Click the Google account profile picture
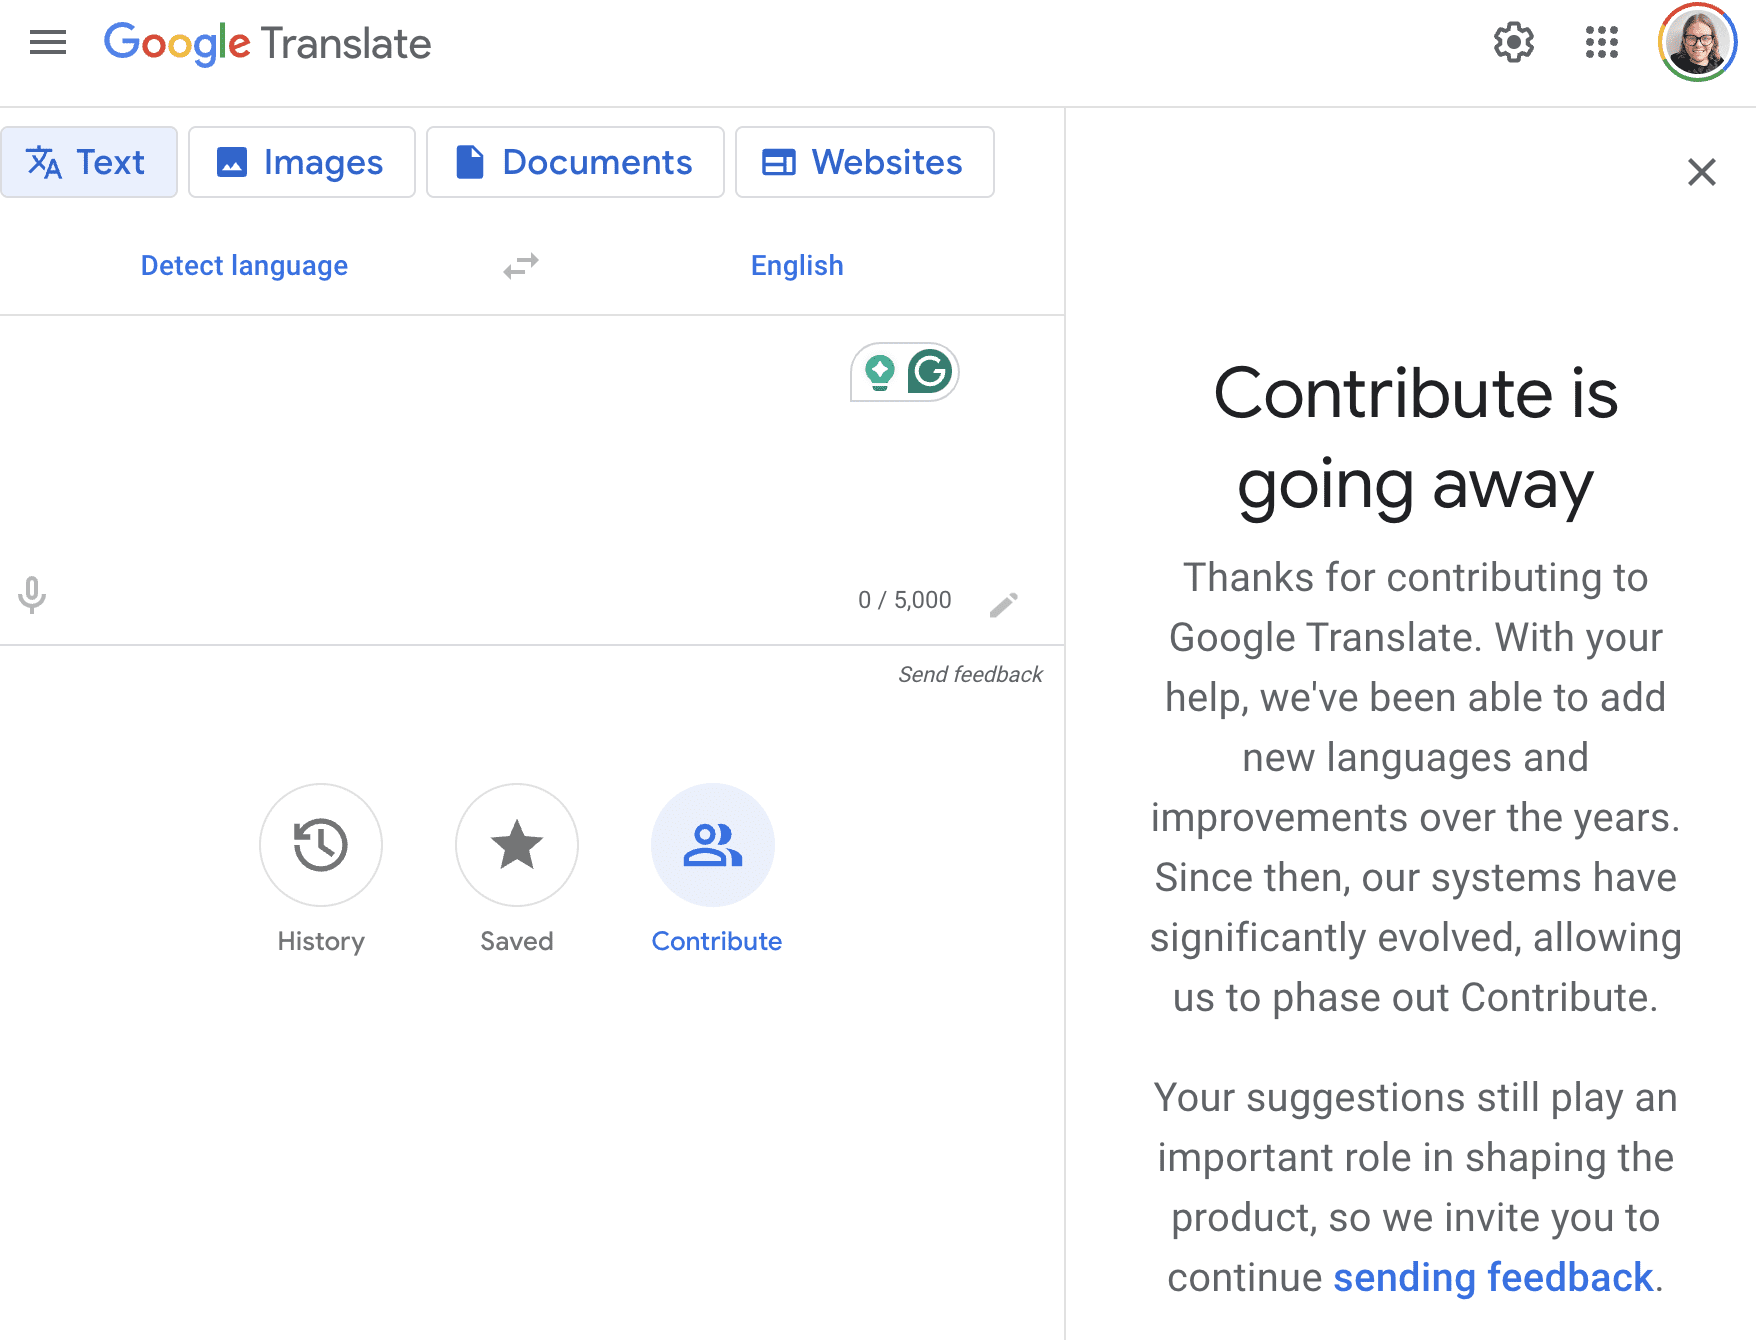1756x1340 pixels. (1696, 43)
